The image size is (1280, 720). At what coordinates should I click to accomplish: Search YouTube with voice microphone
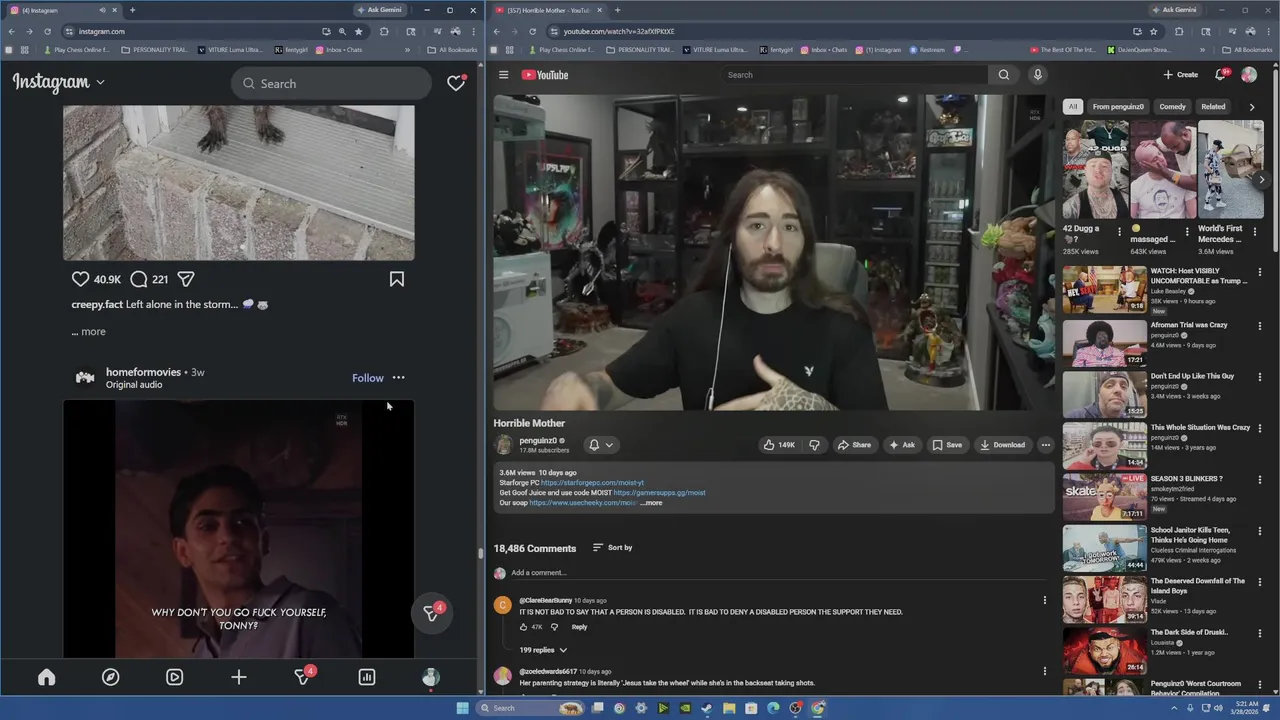pyautogui.click(x=1038, y=75)
